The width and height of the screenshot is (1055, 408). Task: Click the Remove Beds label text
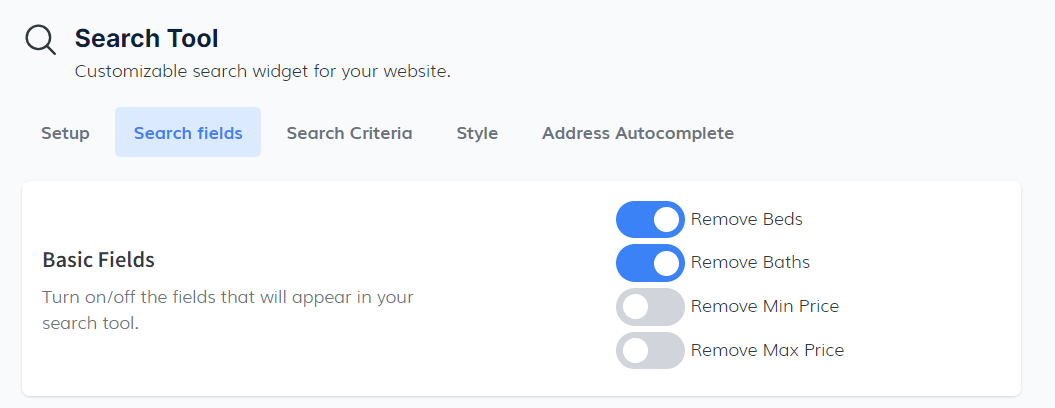click(746, 219)
